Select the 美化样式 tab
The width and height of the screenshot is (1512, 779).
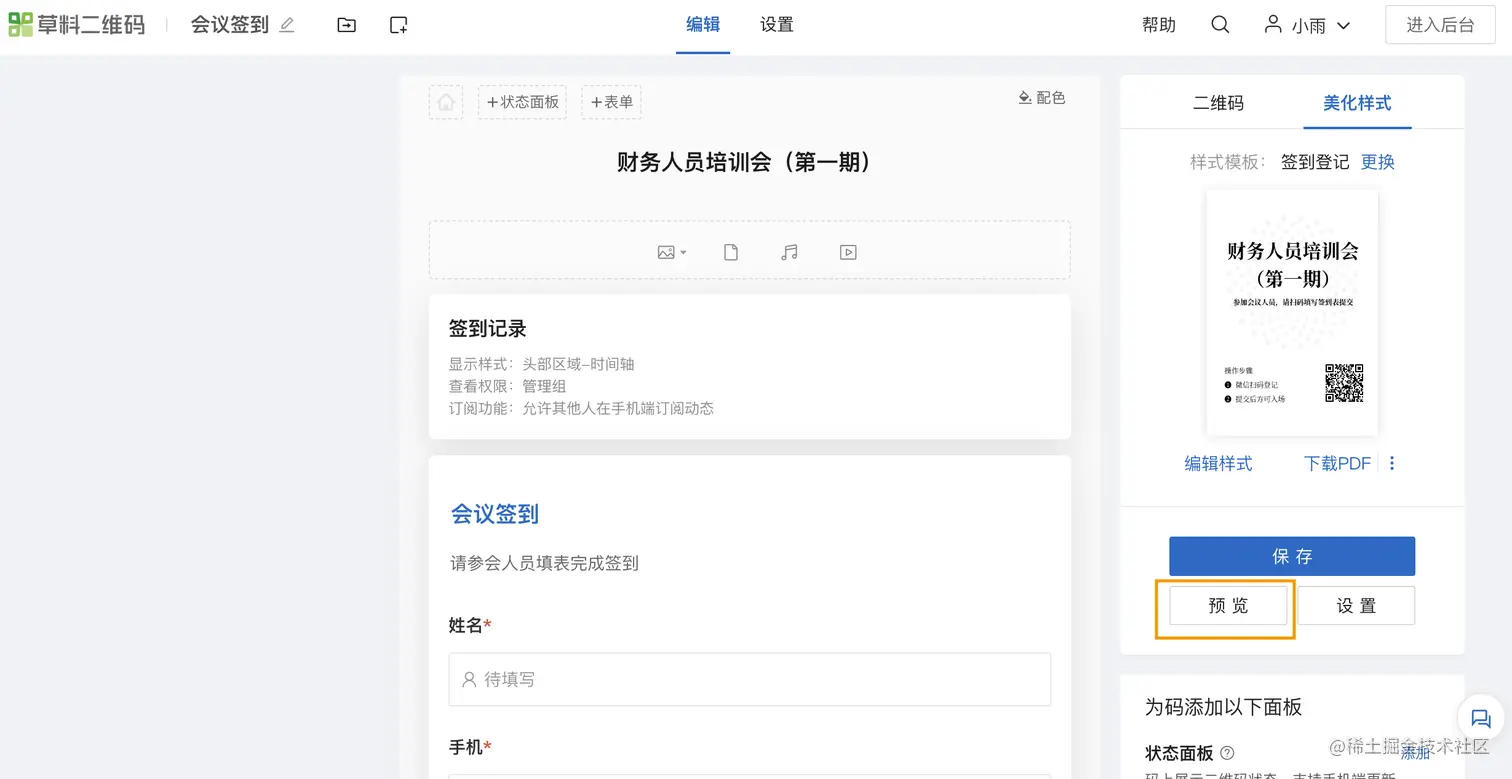(1357, 103)
